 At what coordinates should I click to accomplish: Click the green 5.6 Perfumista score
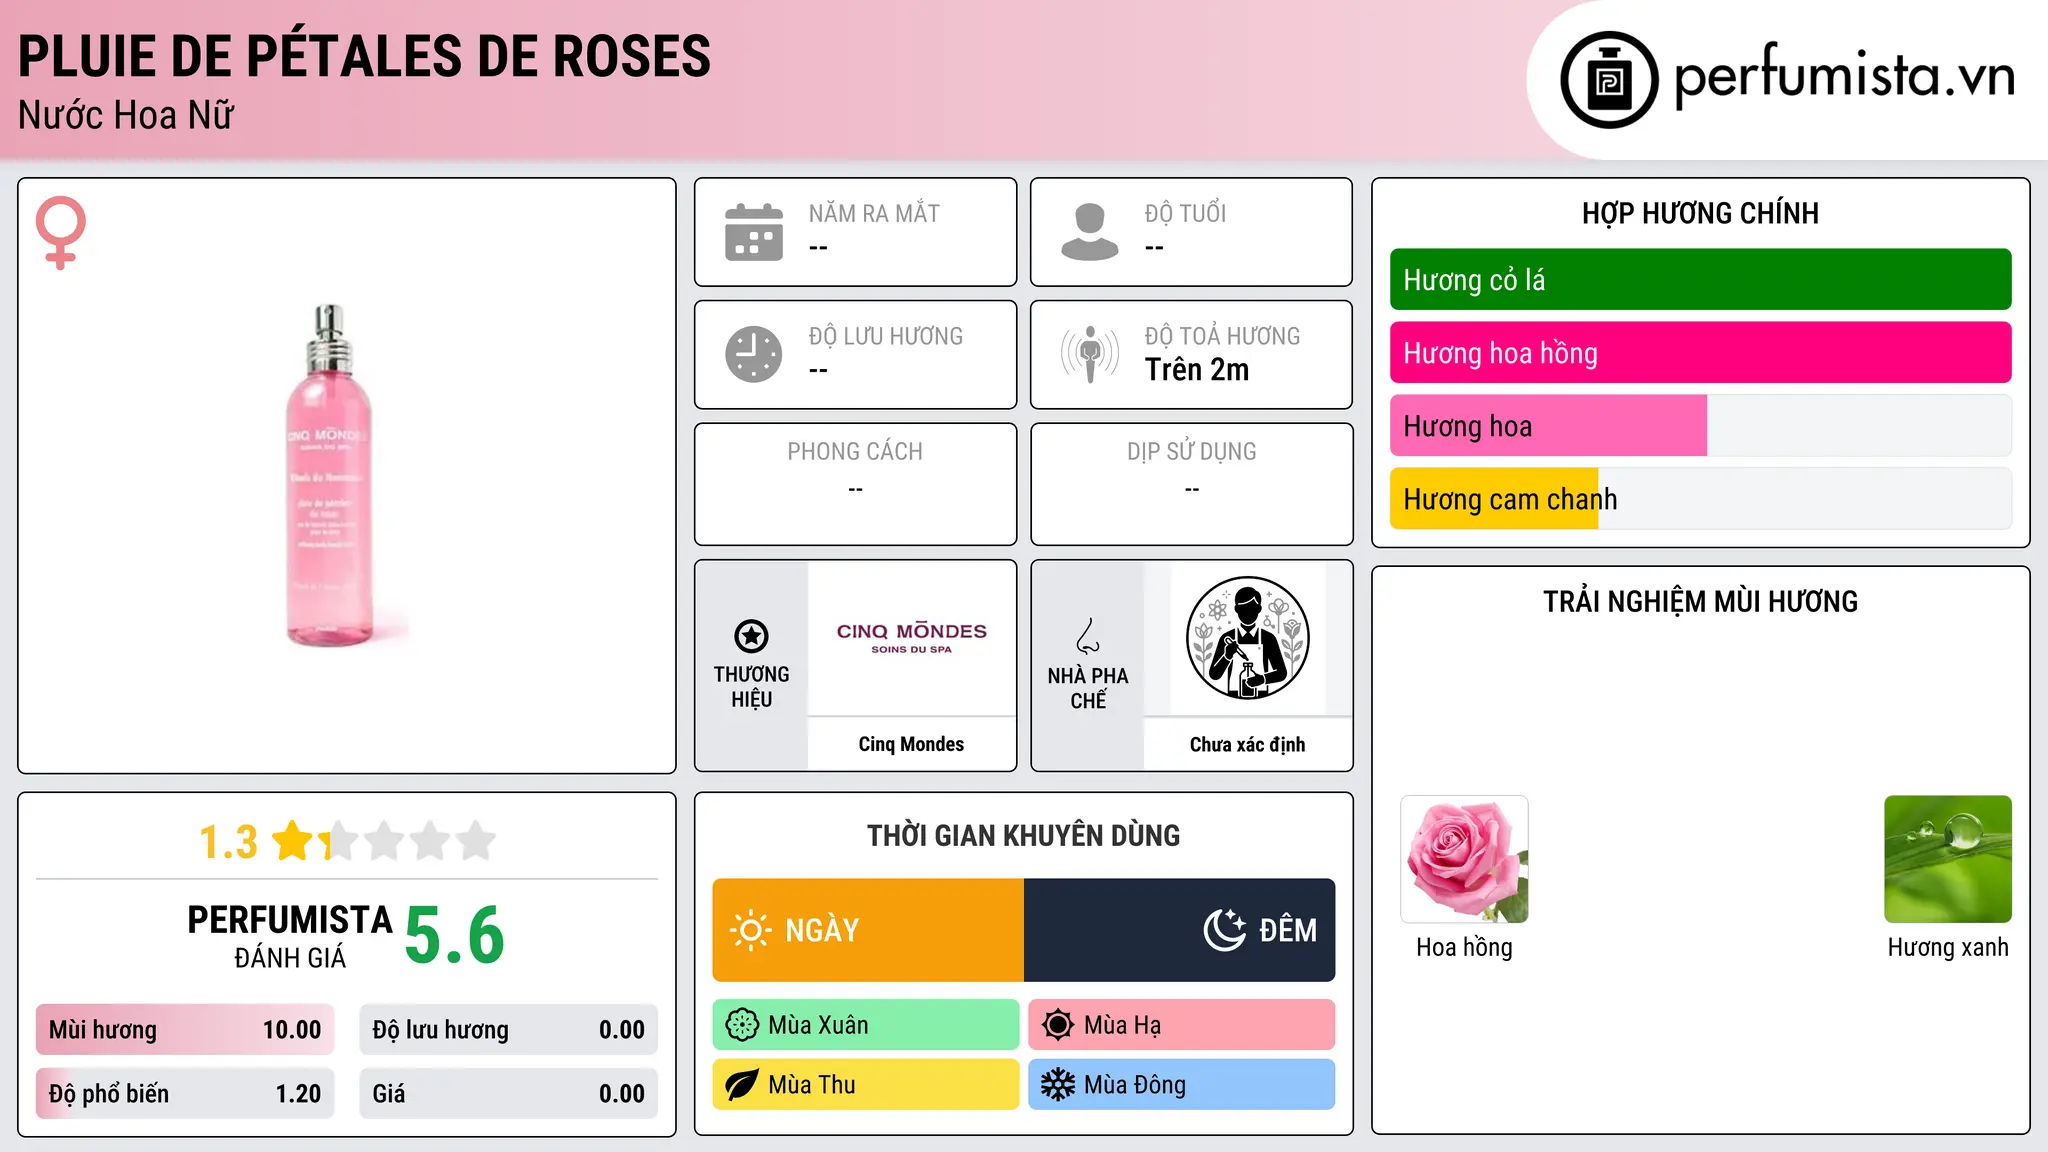point(455,935)
